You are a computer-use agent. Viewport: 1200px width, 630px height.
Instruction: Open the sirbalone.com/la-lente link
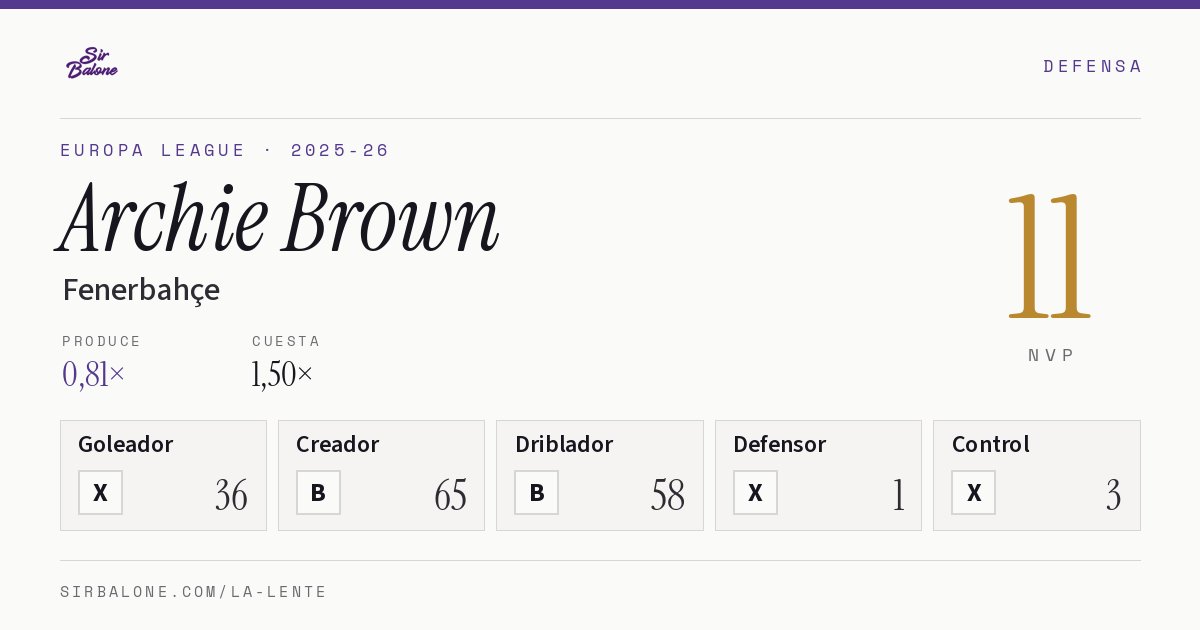click(194, 592)
